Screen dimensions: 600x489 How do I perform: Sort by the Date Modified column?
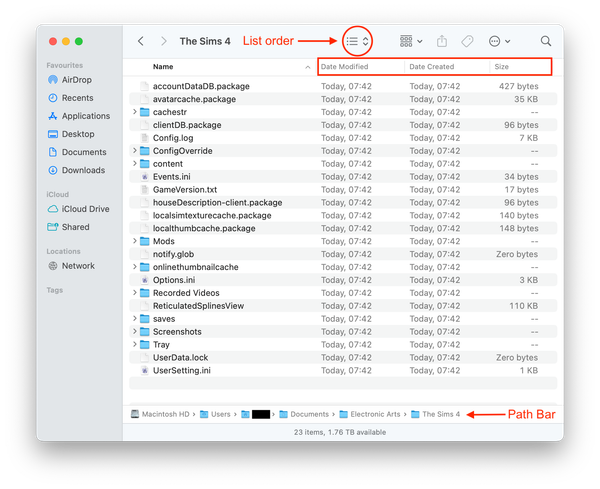pyautogui.click(x=345, y=67)
